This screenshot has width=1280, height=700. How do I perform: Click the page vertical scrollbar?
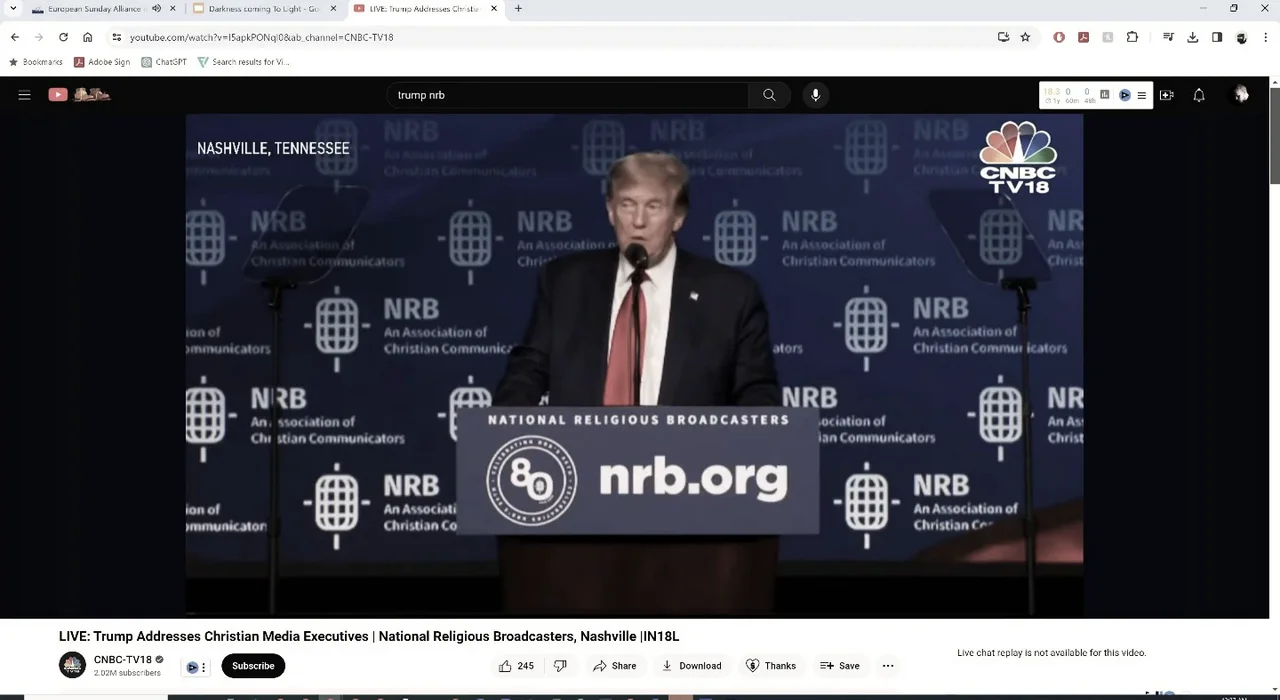pos(1275,136)
